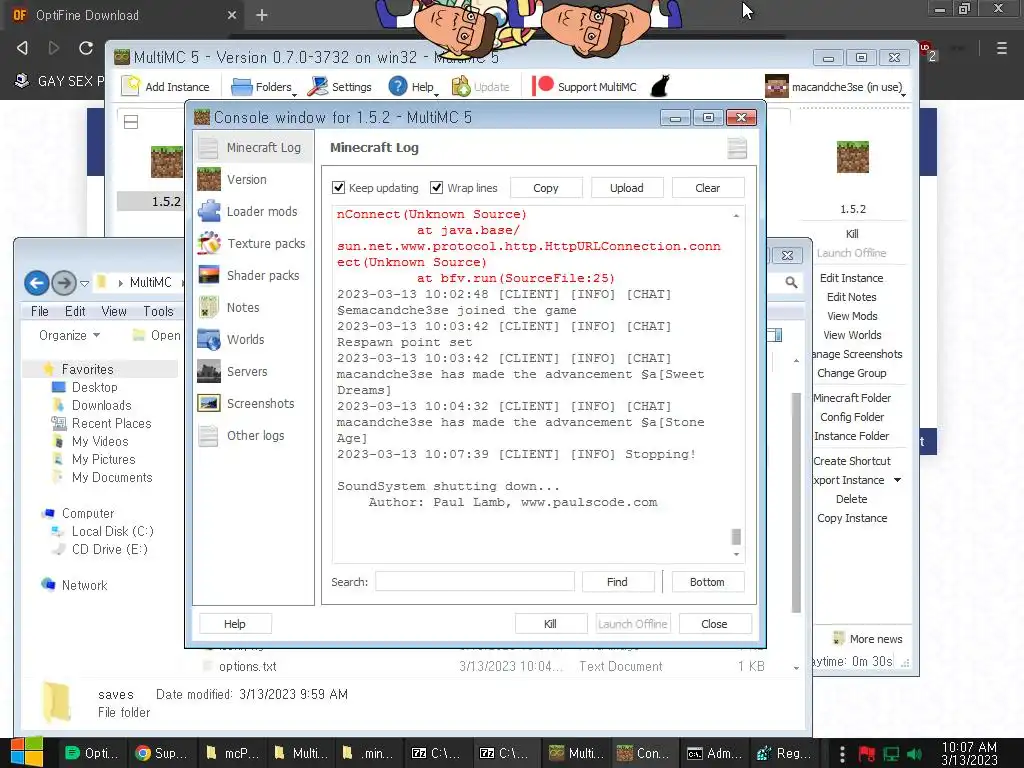Viewport: 1024px width, 768px height.
Task: Select the options.txt file in Explorer
Action: tap(248, 667)
